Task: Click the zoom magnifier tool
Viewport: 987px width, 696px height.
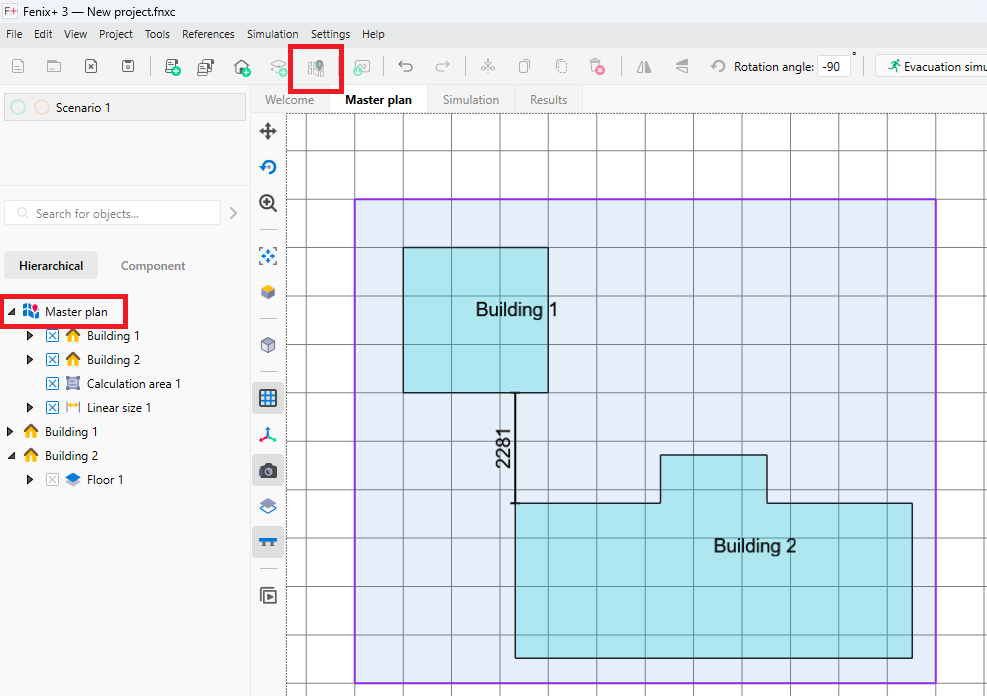Action: pos(268,203)
